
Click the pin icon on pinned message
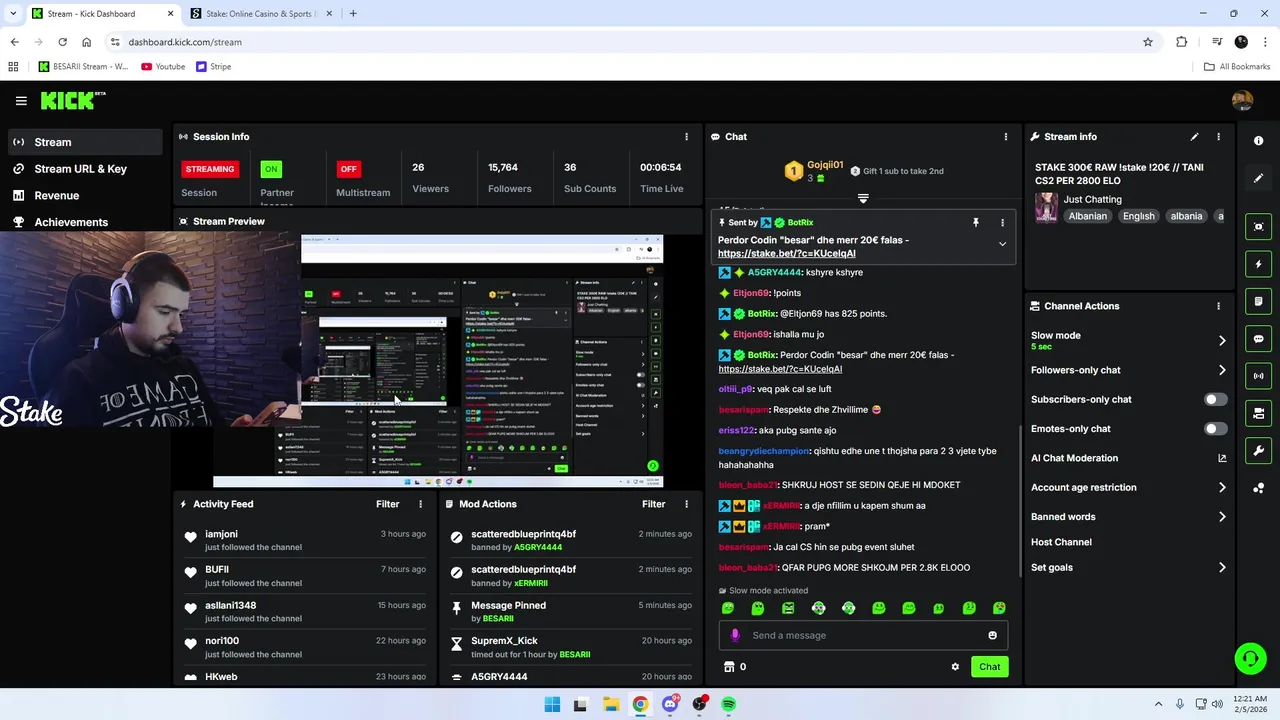click(x=976, y=222)
